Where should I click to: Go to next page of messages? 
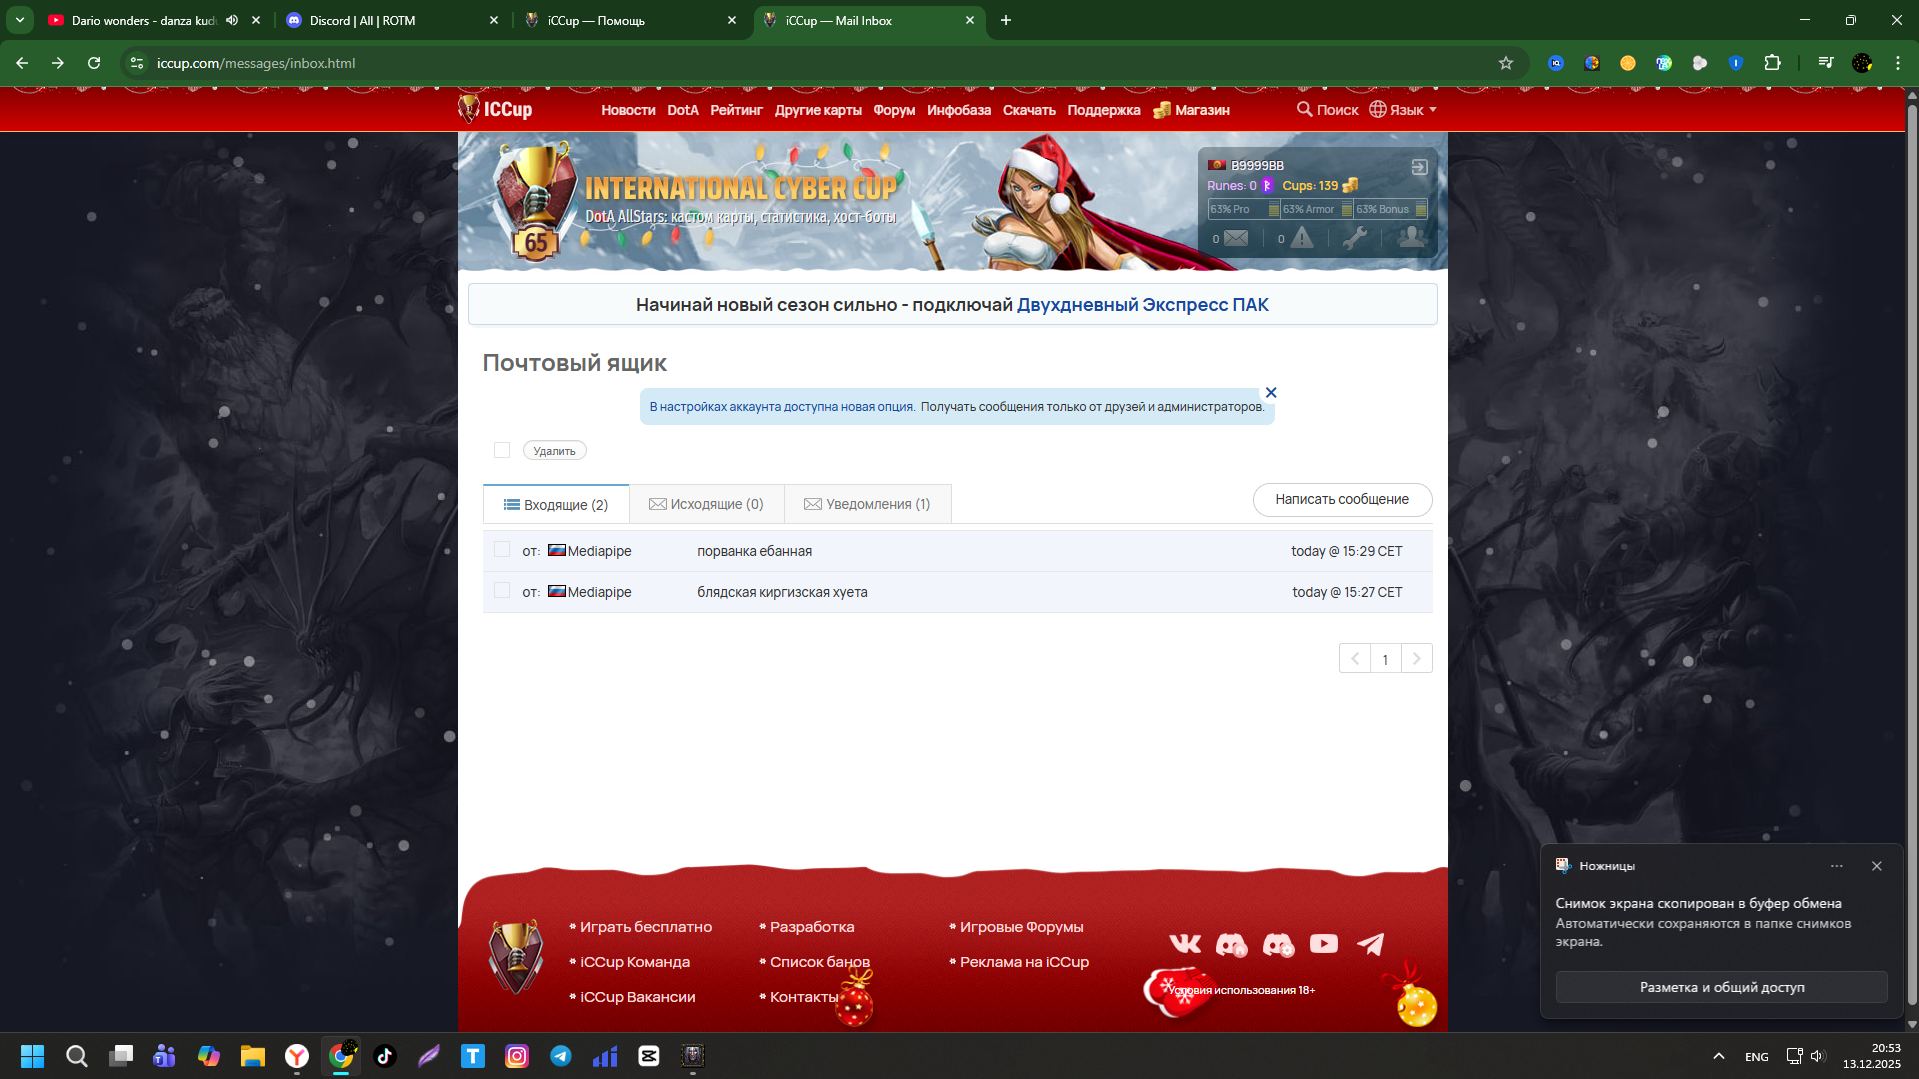pyautogui.click(x=1417, y=658)
